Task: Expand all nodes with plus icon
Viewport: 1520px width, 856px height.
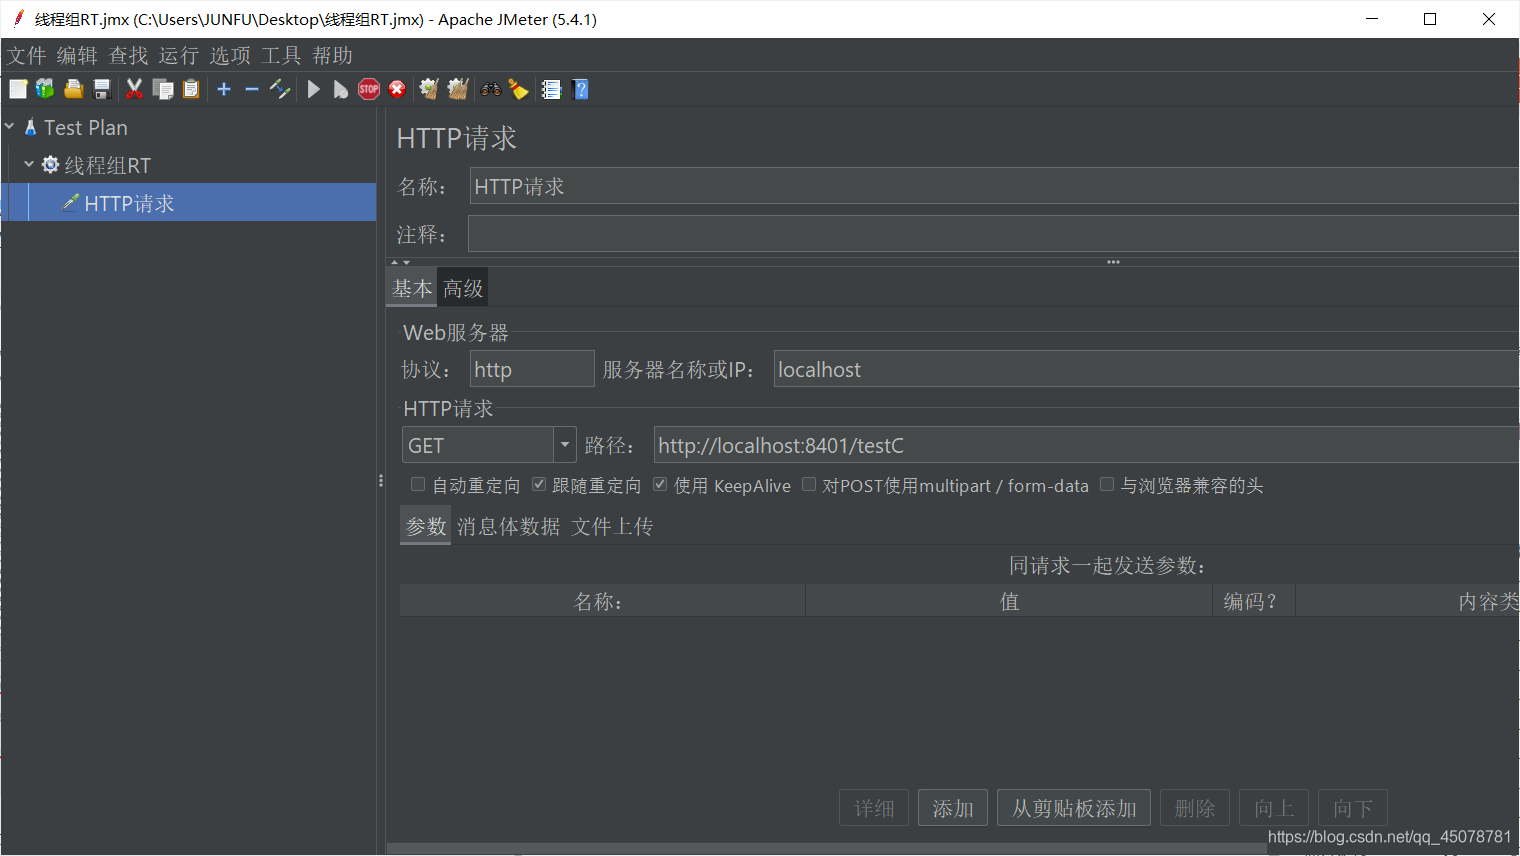Action: coord(224,89)
